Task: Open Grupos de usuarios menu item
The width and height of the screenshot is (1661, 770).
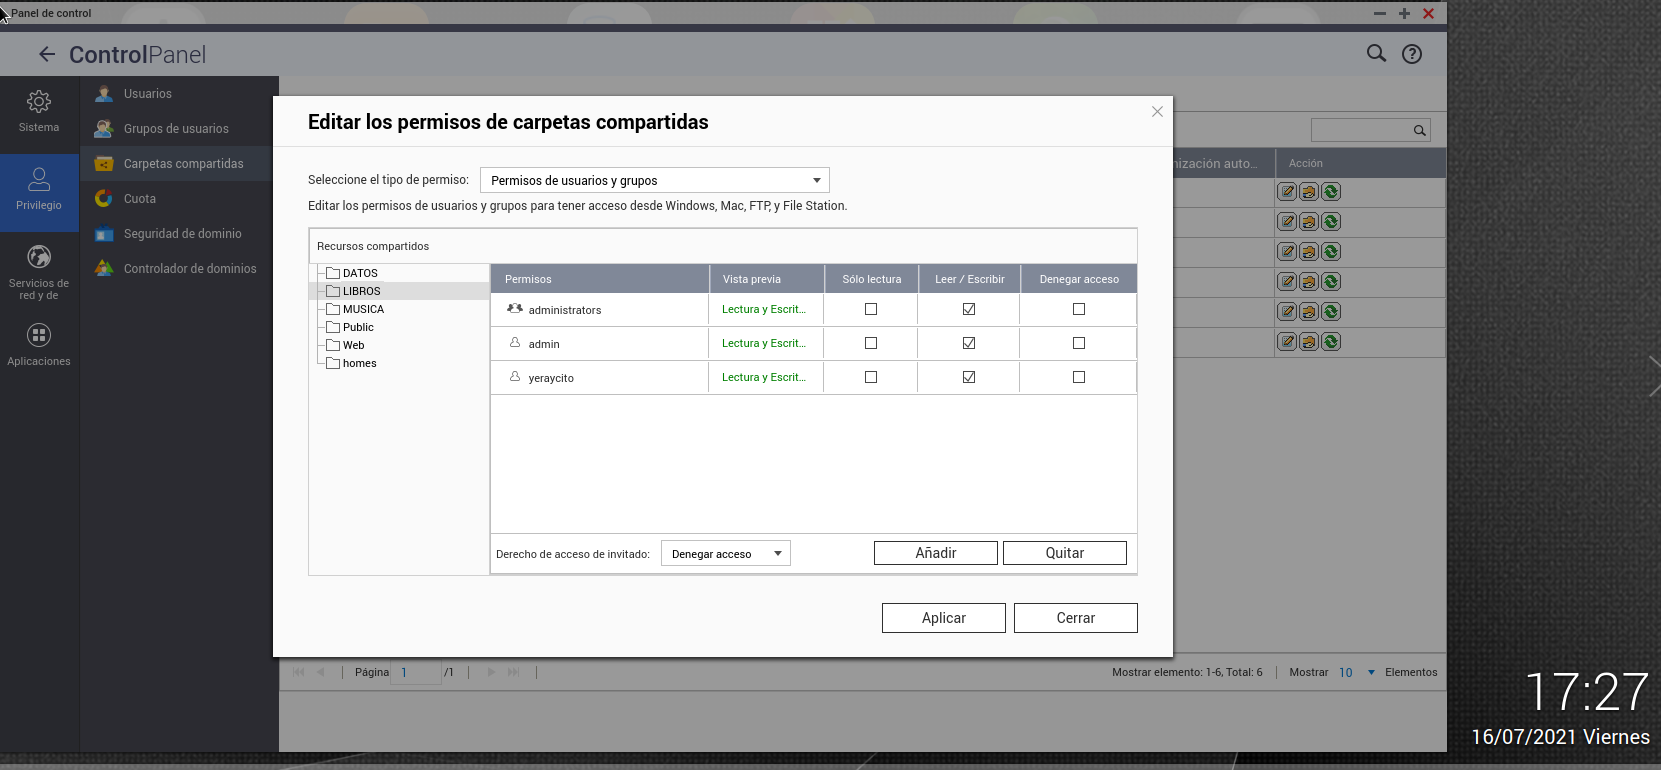Action: point(176,129)
